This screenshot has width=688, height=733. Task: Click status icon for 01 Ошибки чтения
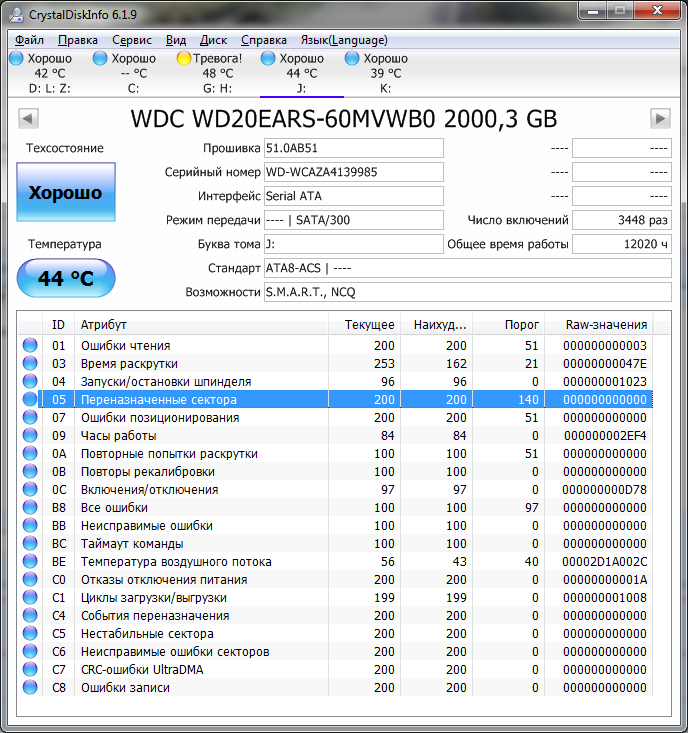point(30,345)
